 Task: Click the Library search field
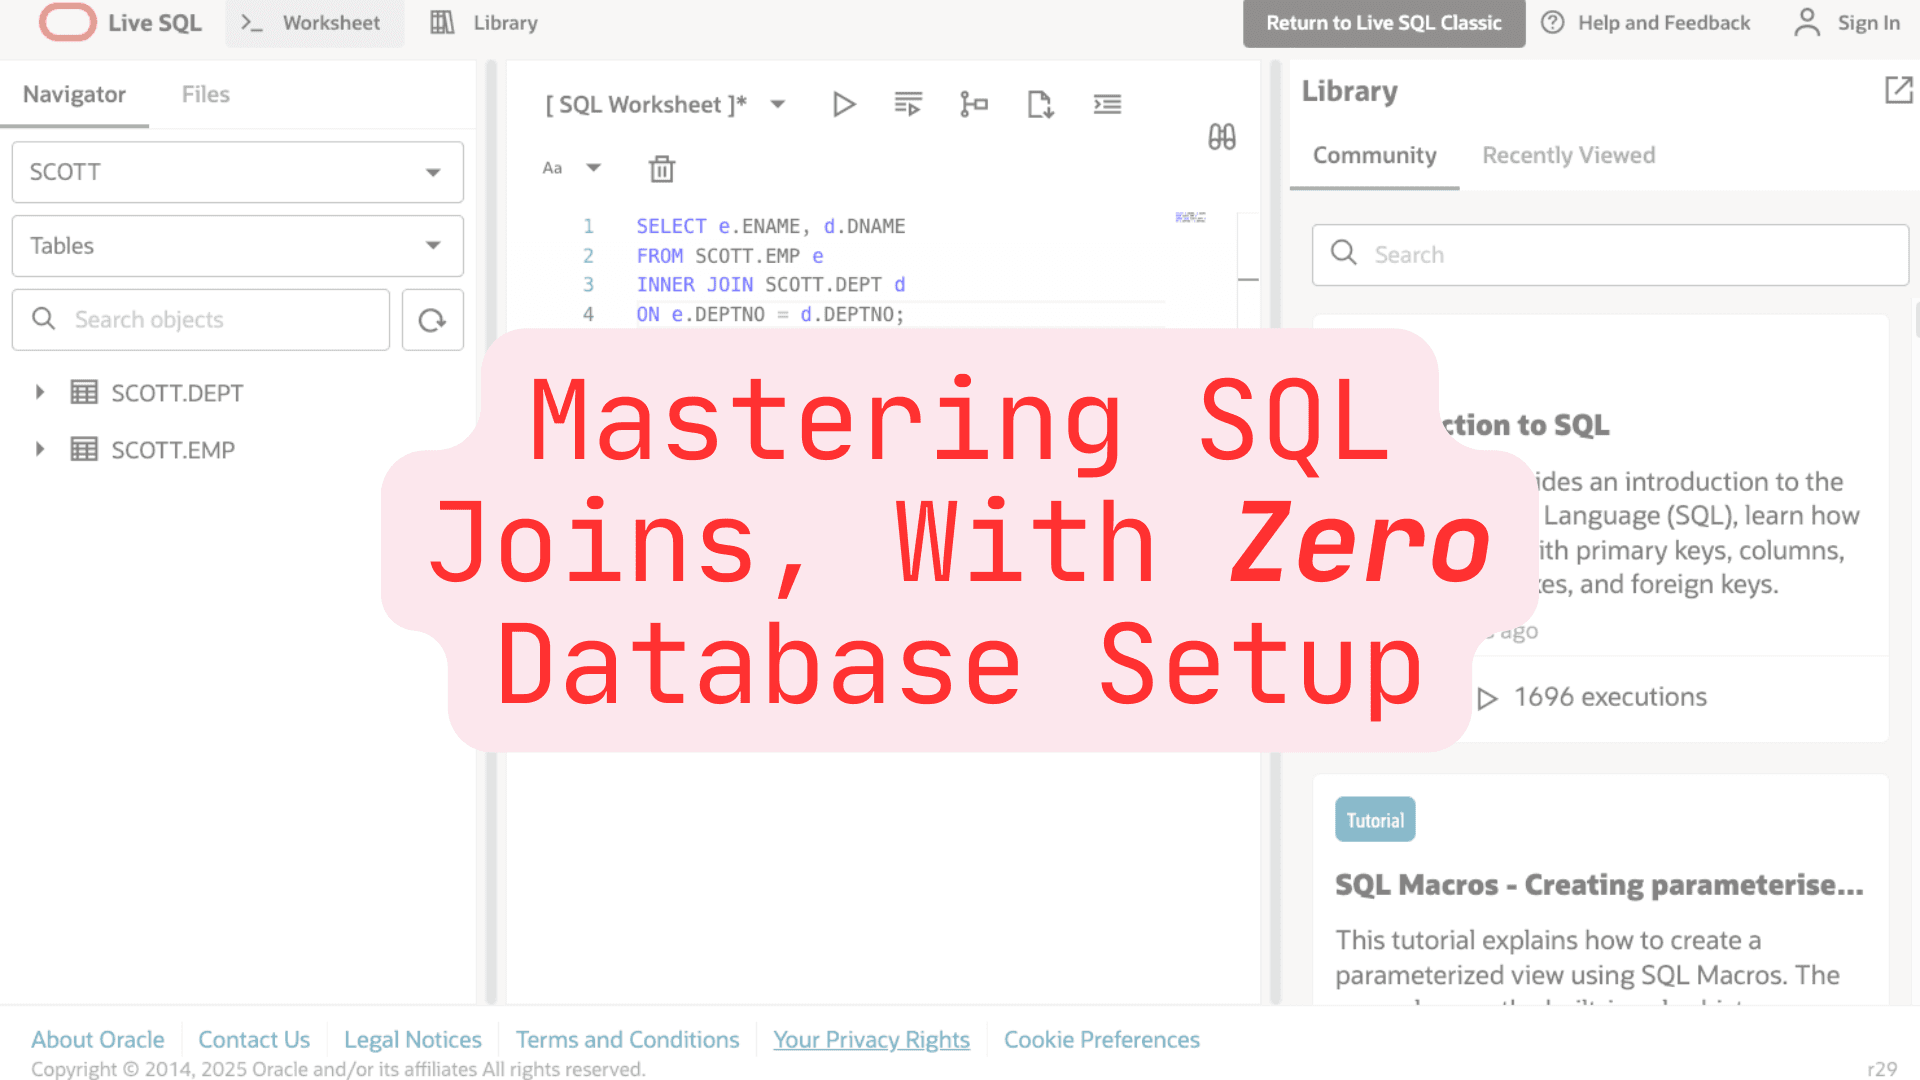(x=1610, y=255)
